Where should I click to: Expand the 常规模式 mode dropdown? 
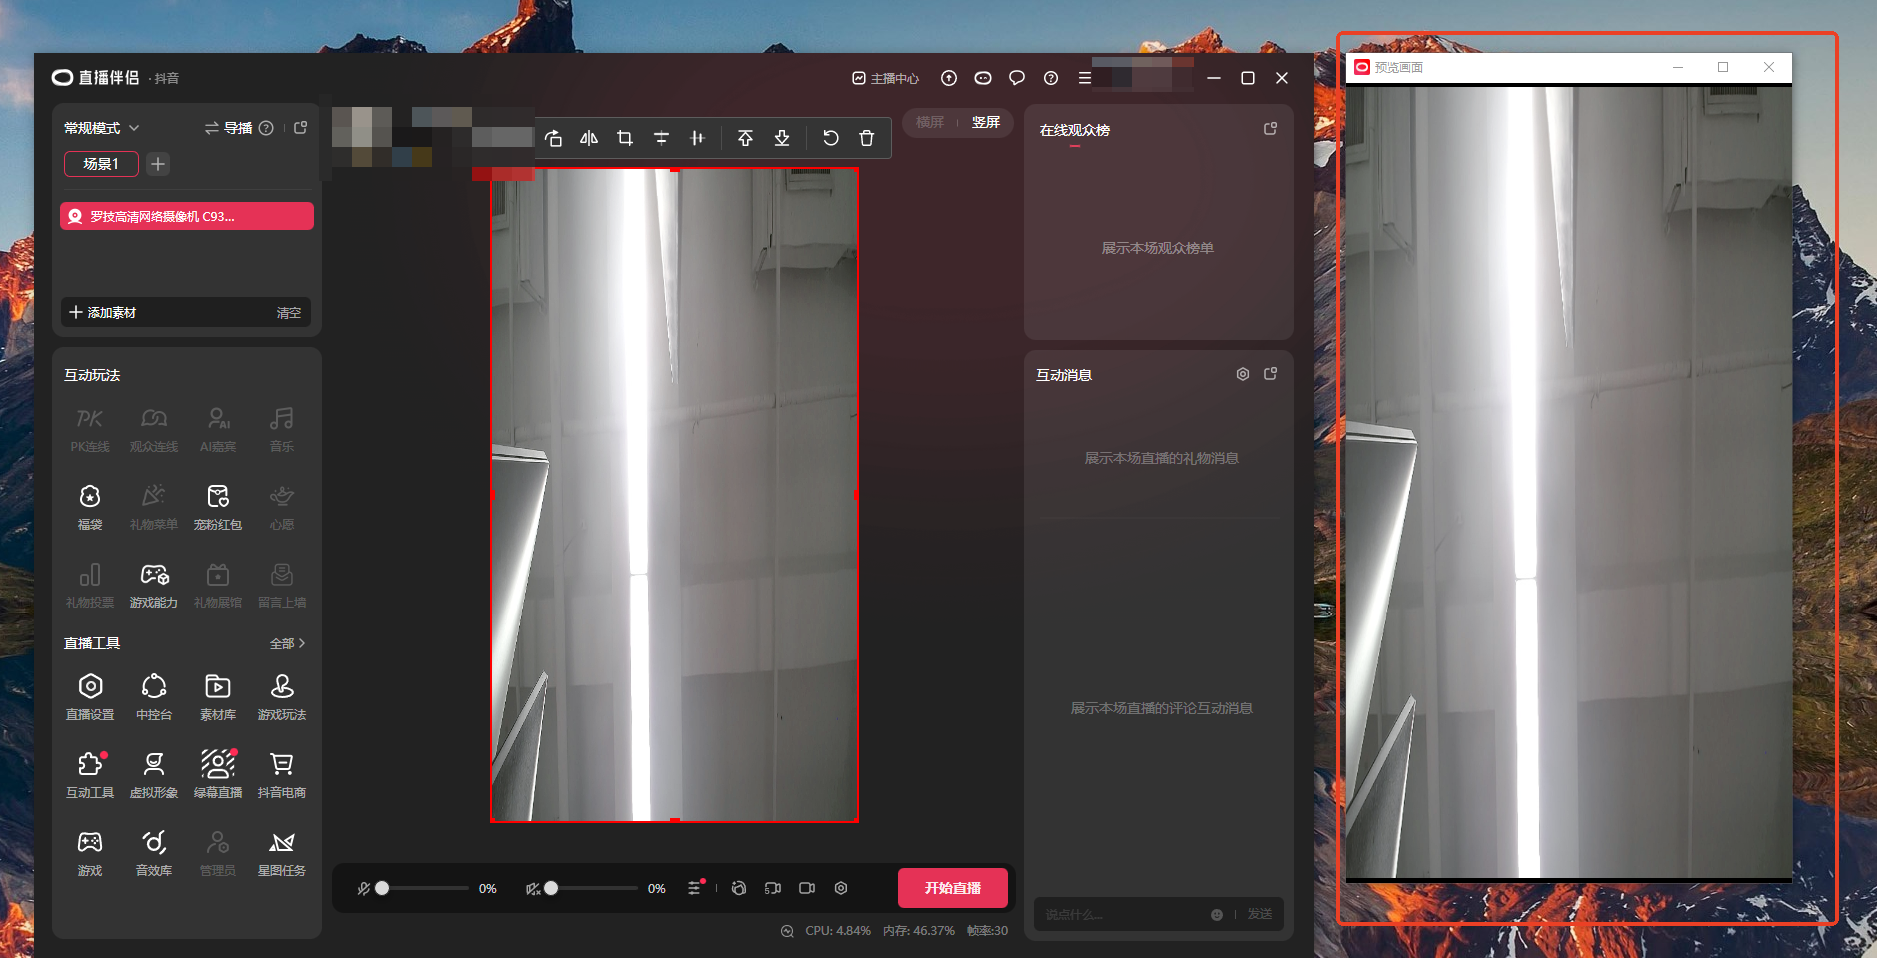102,128
